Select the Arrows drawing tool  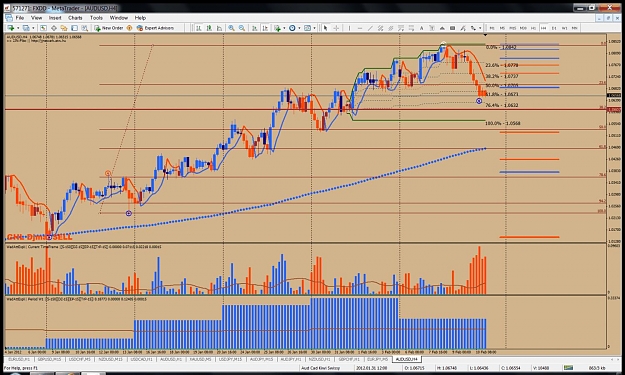[473, 28]
